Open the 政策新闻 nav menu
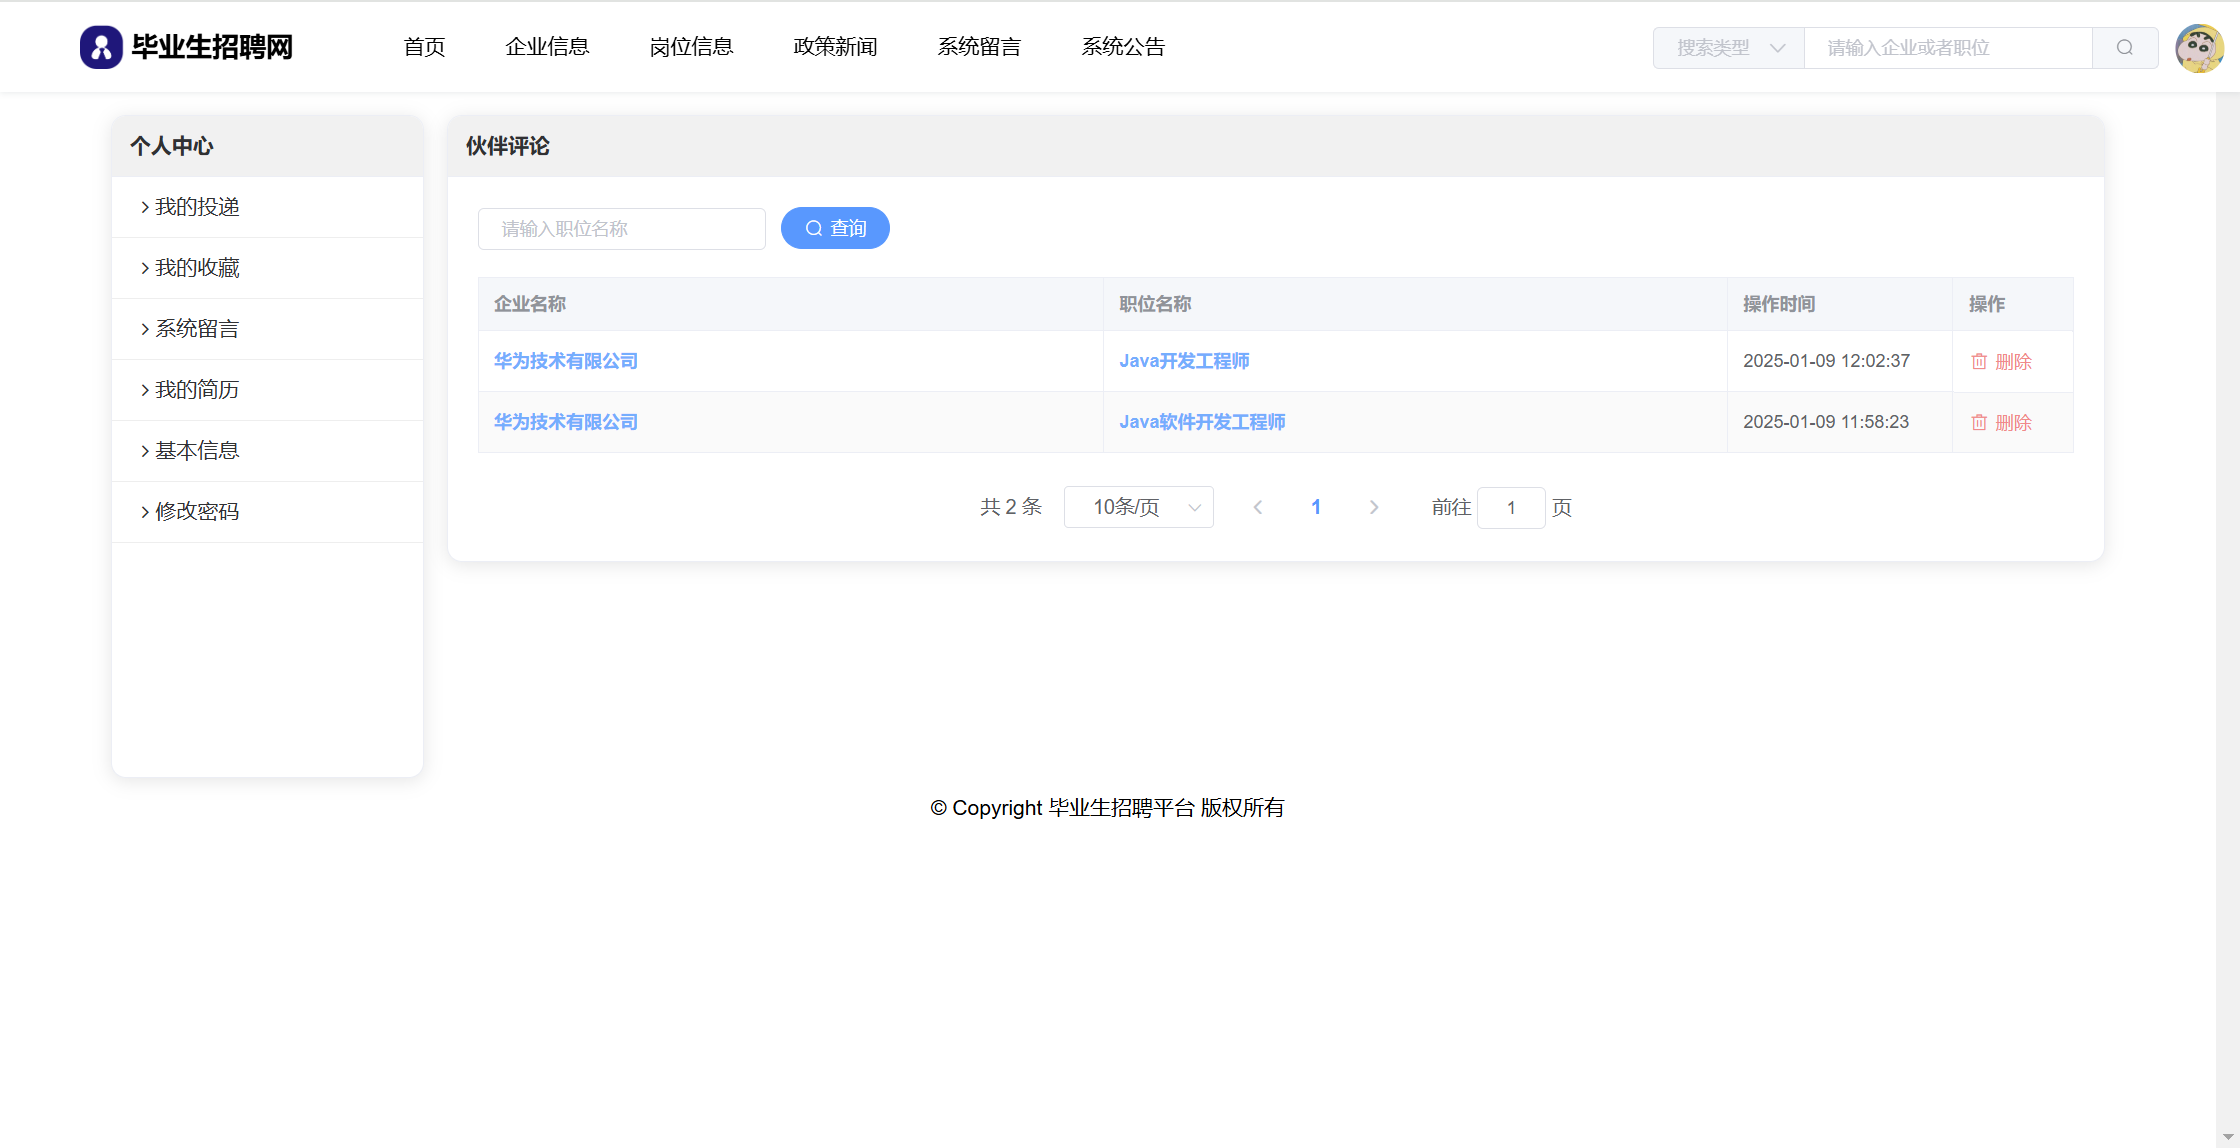This screenshot has width=2240, height=1148. pyautogui.click(x=835, y=47)
